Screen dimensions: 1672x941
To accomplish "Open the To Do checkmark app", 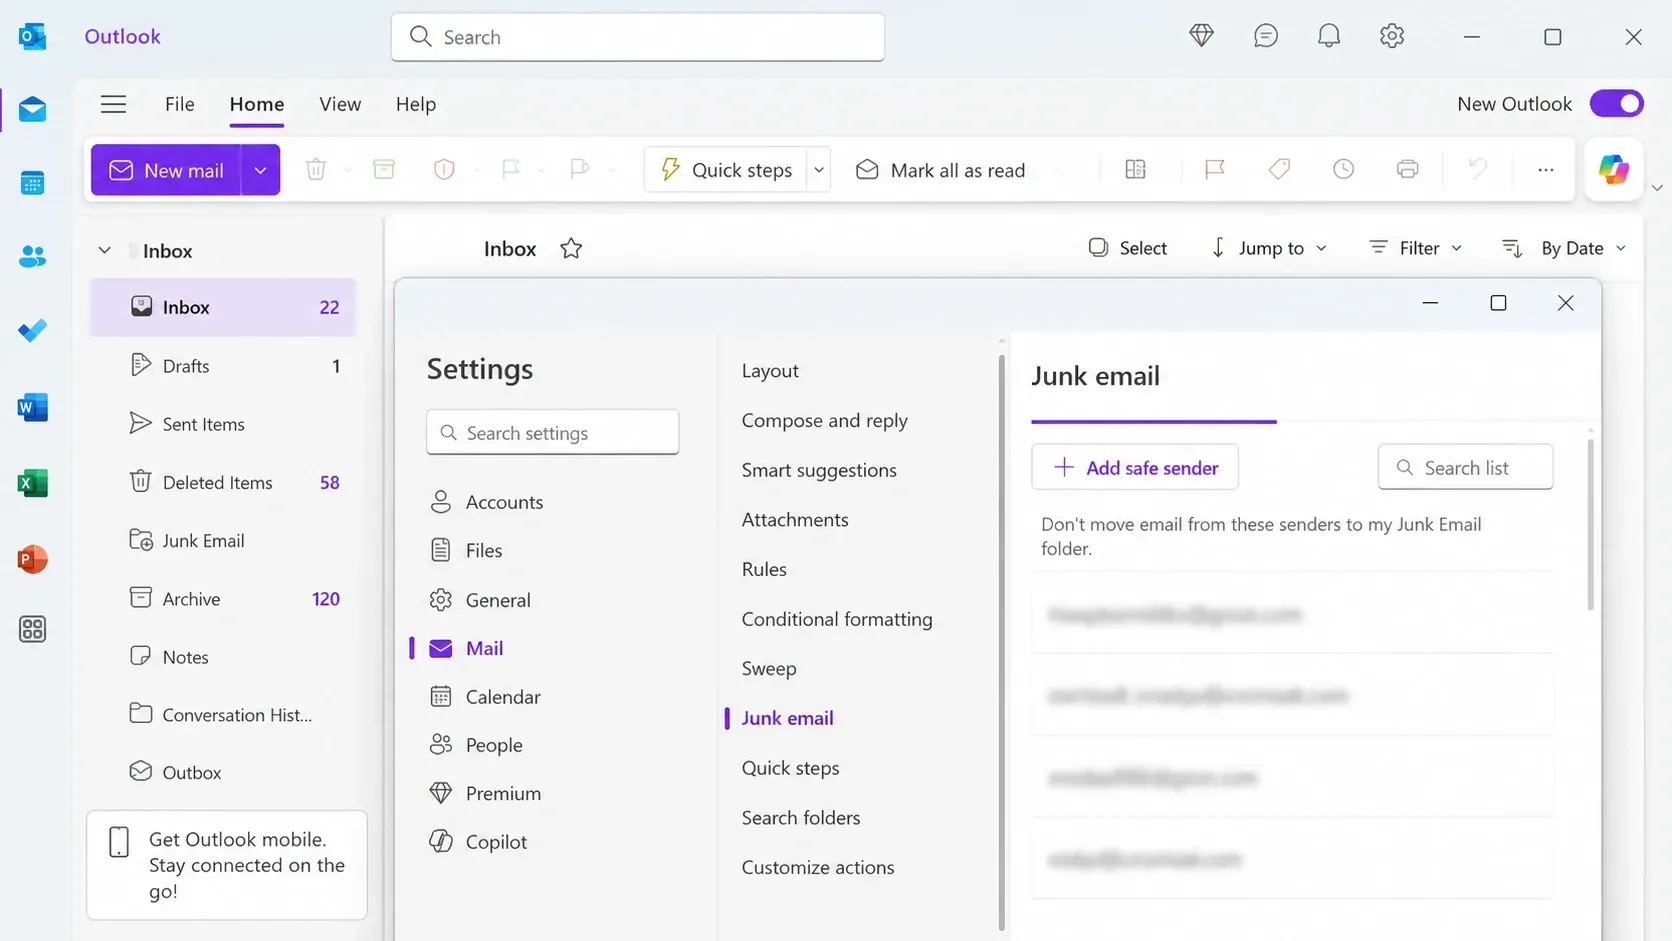I will click(x=32, y=331).
